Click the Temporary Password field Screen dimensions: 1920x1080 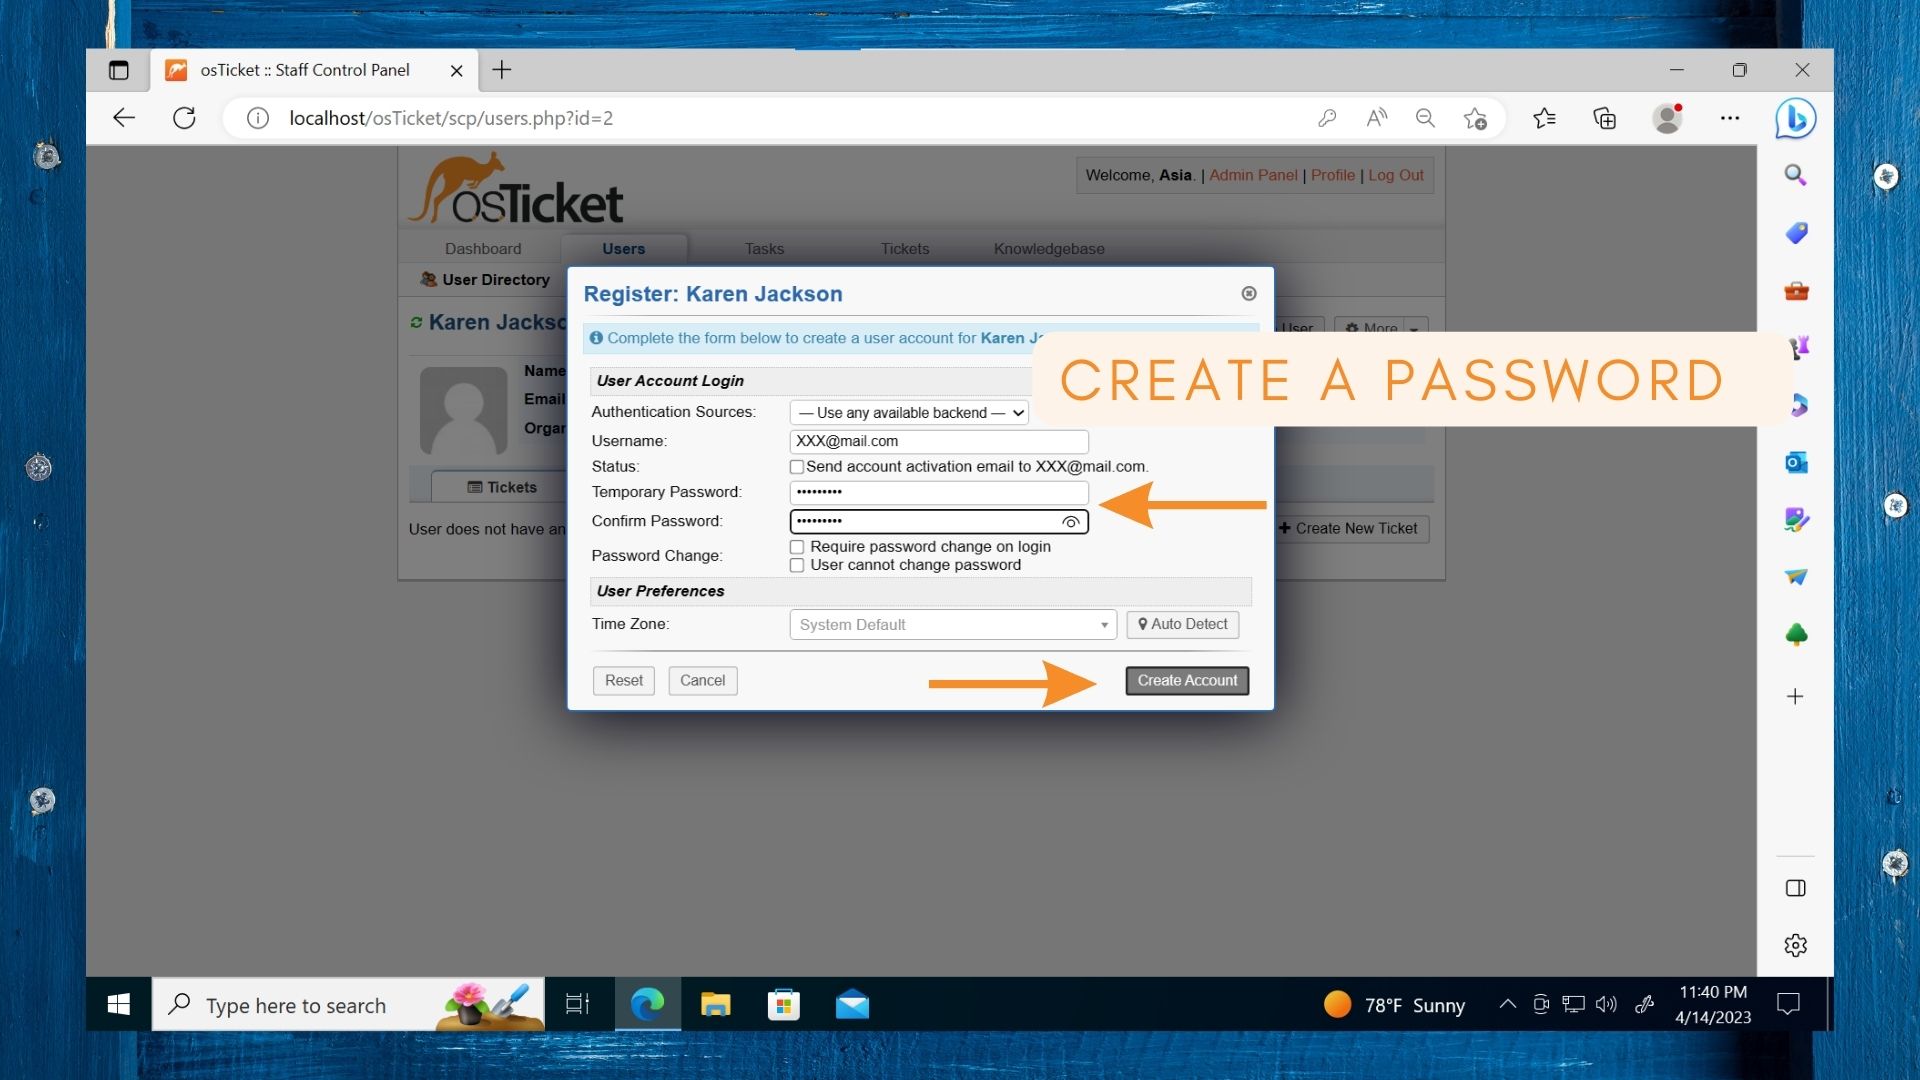[938, 492]
